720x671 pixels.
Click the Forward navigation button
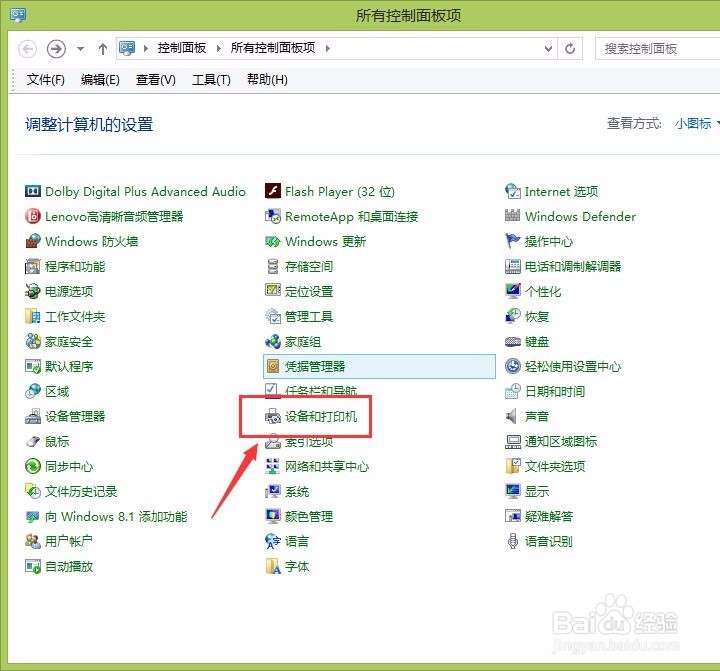pyautogui.click(x=56, y=49)
